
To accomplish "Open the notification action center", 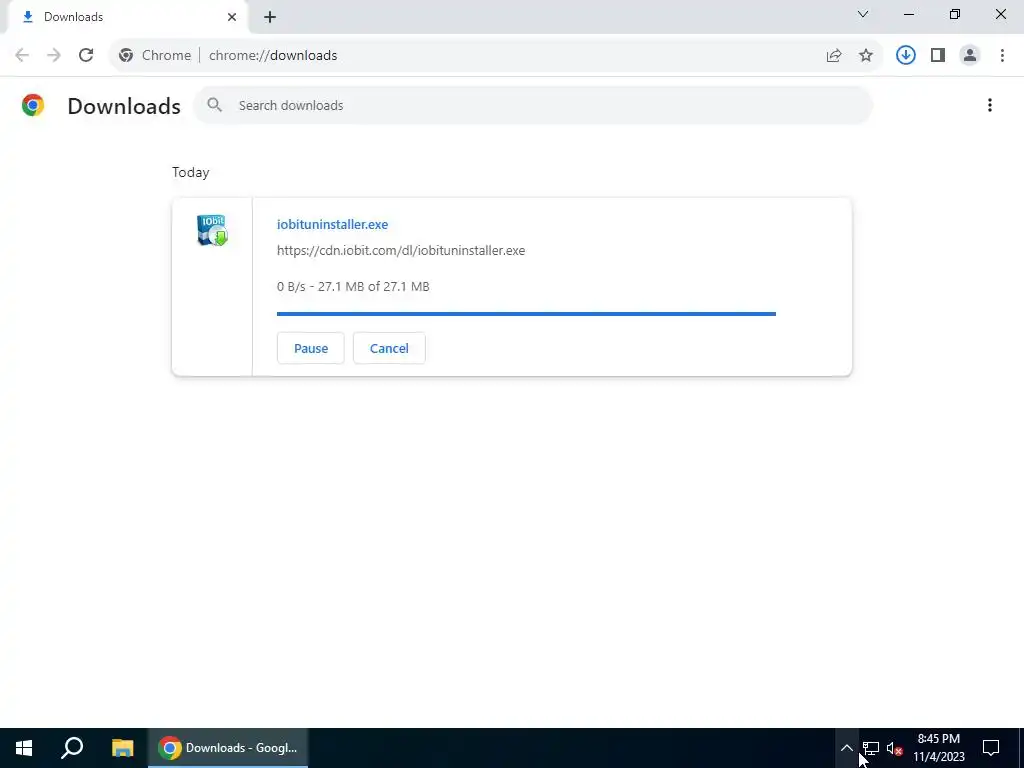I will (x=991, y=748).
